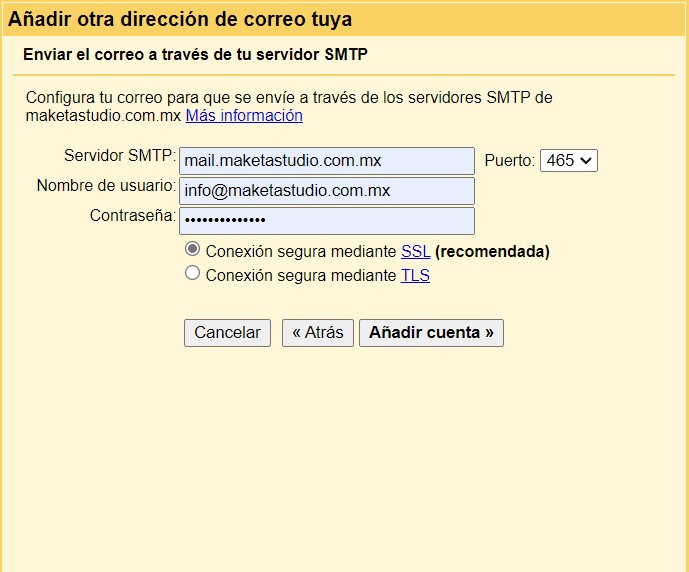Click the "Nombre de usuario:" label
The width and height of the screenshot is (689, 572).
click(106, 186)
